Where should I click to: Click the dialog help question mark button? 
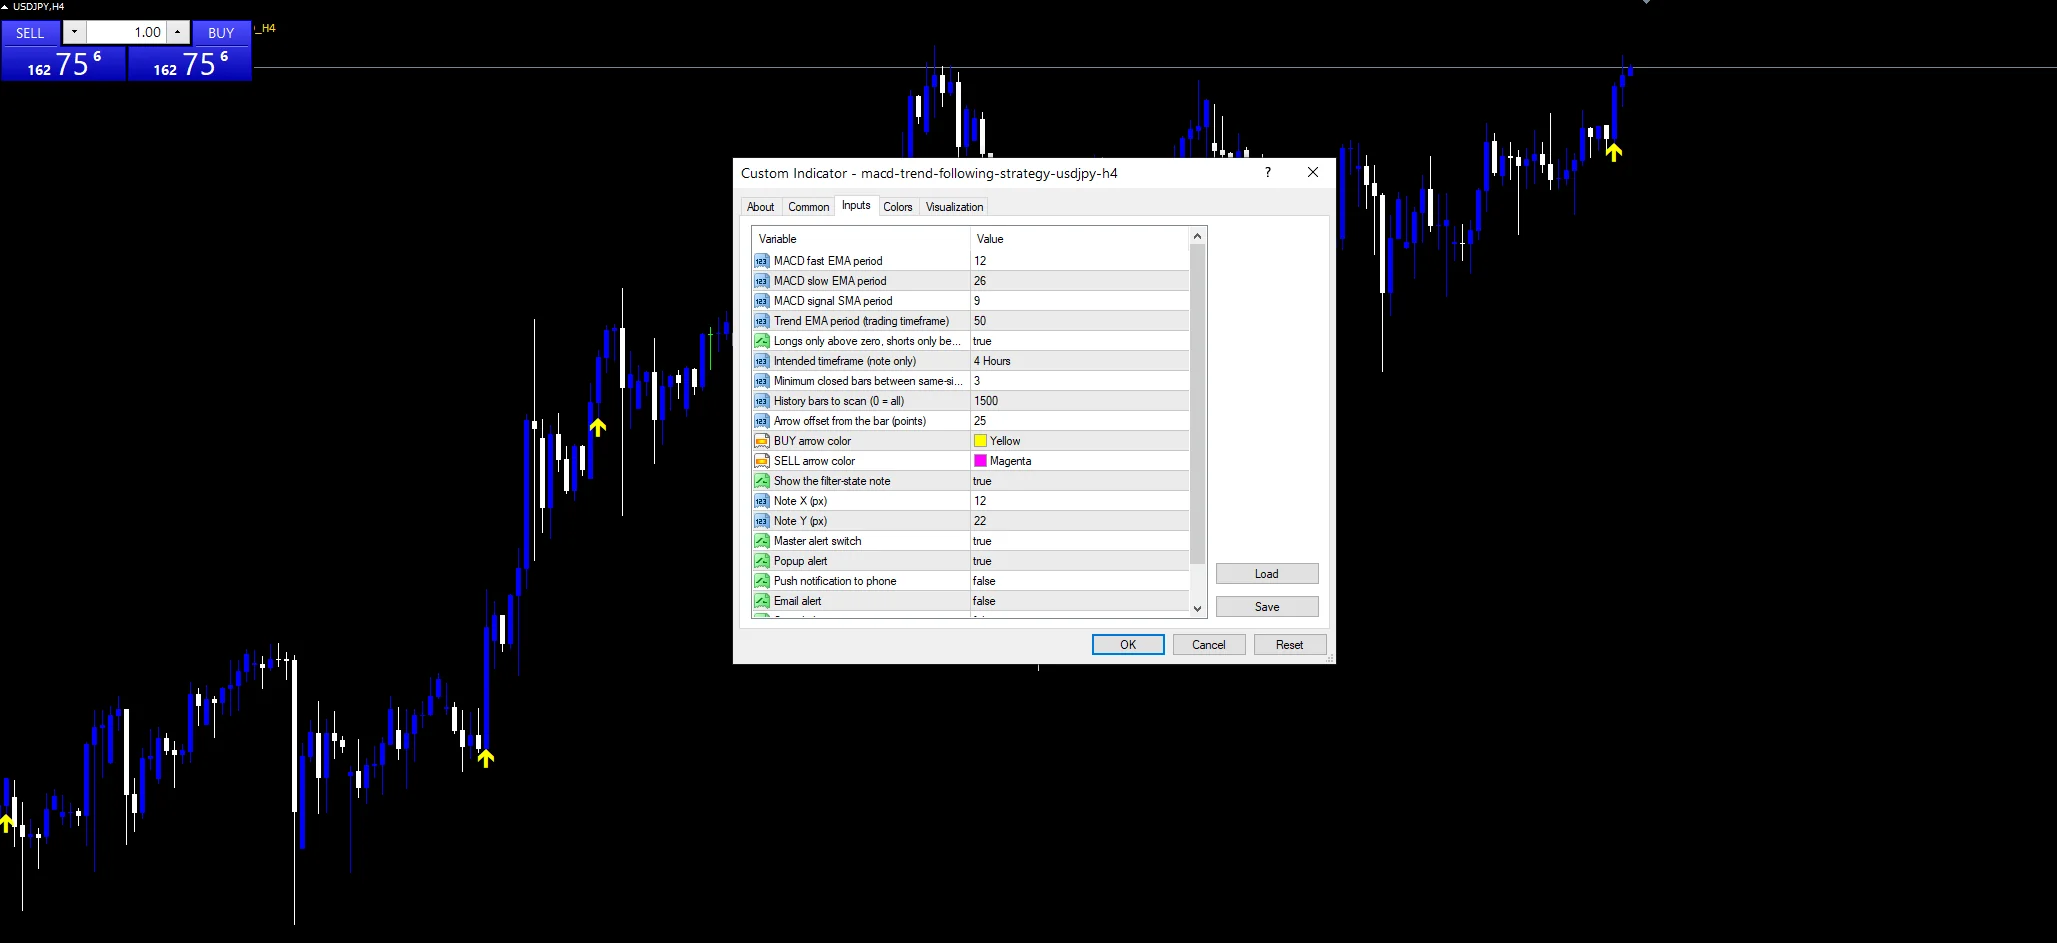click(x=1268, y=173)
